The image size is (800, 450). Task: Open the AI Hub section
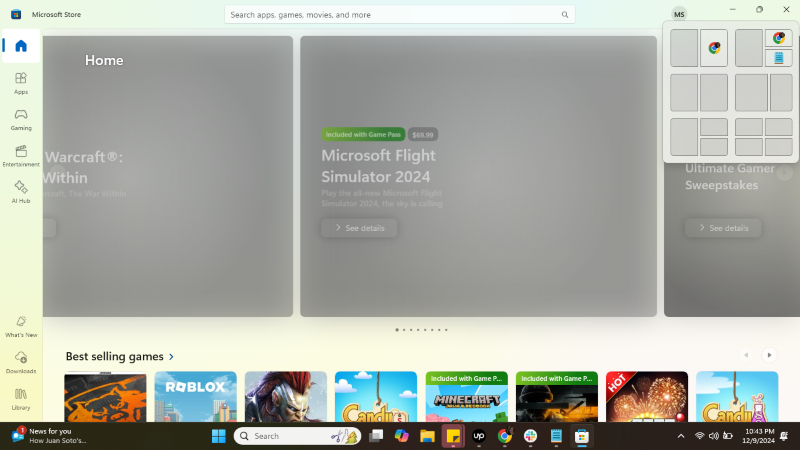(21, 192)
